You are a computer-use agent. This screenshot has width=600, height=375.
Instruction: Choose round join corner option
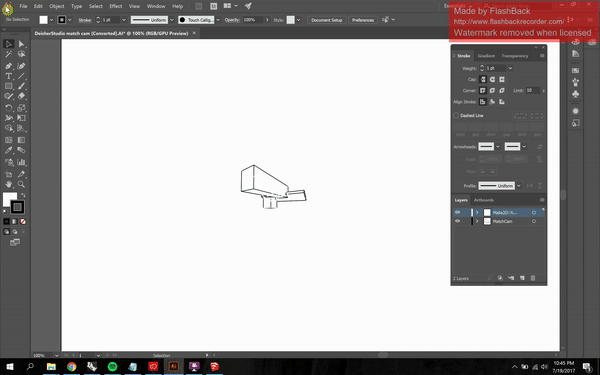[x=492, y=91]
